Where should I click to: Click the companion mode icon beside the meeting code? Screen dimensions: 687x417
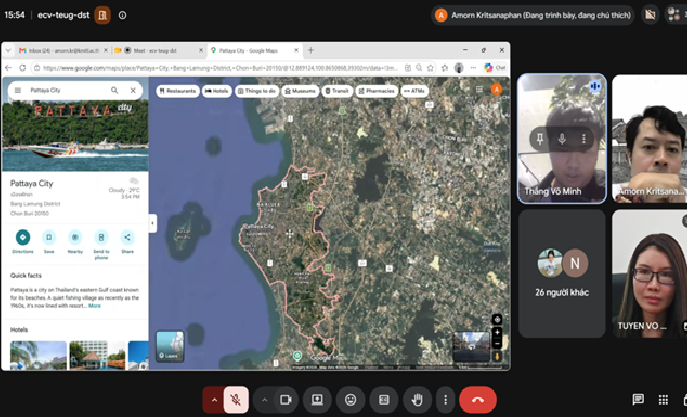(103, 15)
